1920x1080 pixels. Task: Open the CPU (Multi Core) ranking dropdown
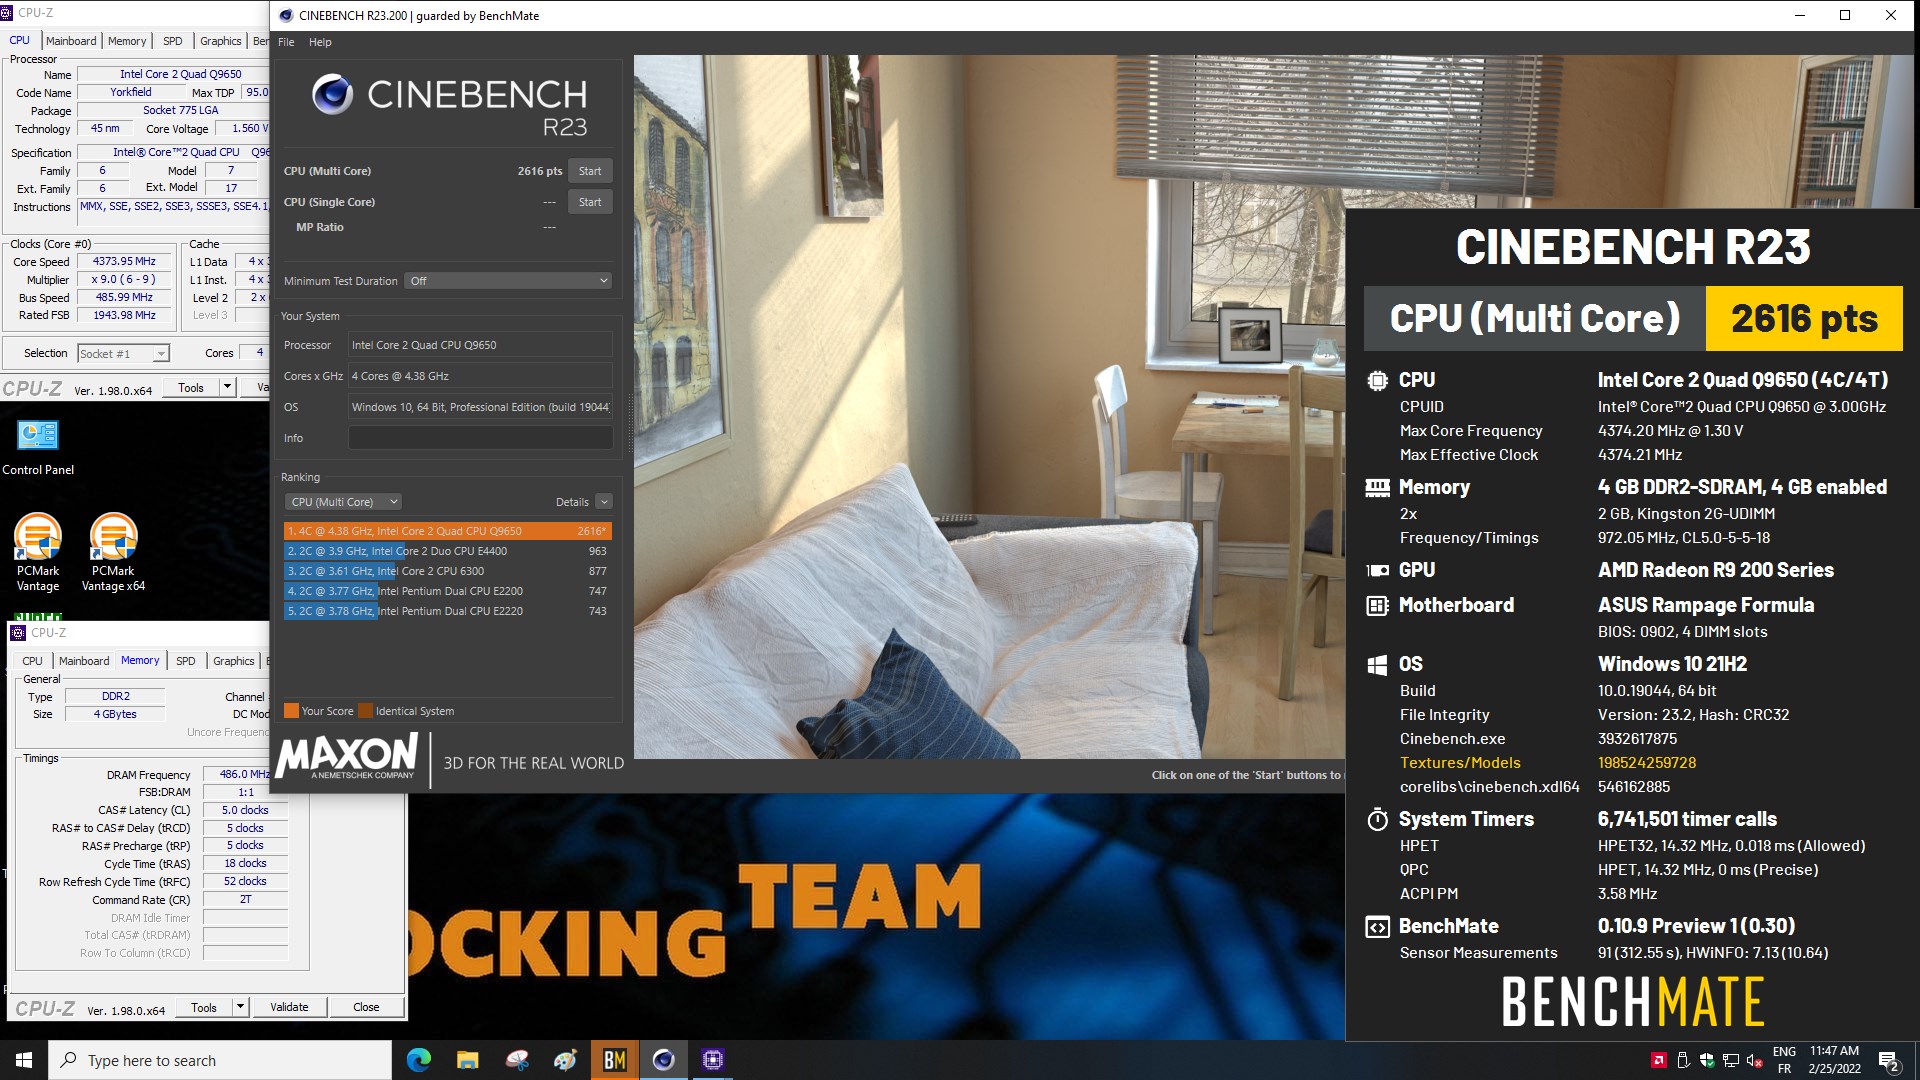pyautogui.click(x=344, y=502)
